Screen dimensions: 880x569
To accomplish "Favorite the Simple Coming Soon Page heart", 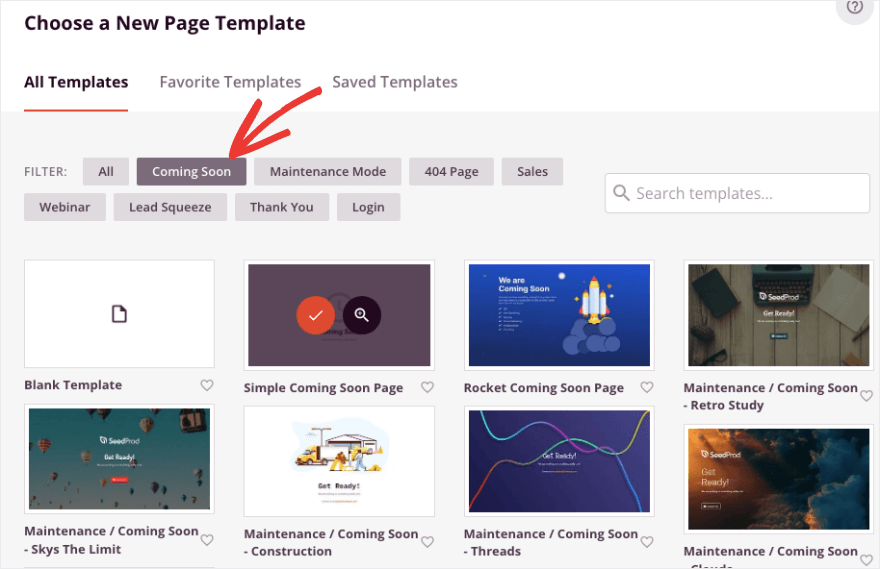I will (x=428, y=387).
